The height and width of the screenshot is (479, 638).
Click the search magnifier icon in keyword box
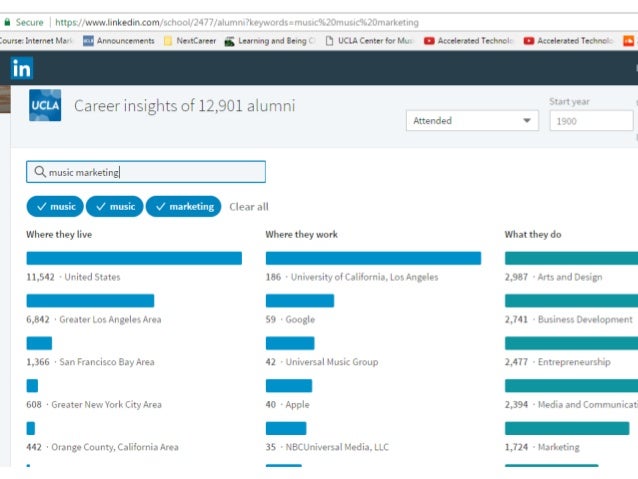tap(39, 172)
